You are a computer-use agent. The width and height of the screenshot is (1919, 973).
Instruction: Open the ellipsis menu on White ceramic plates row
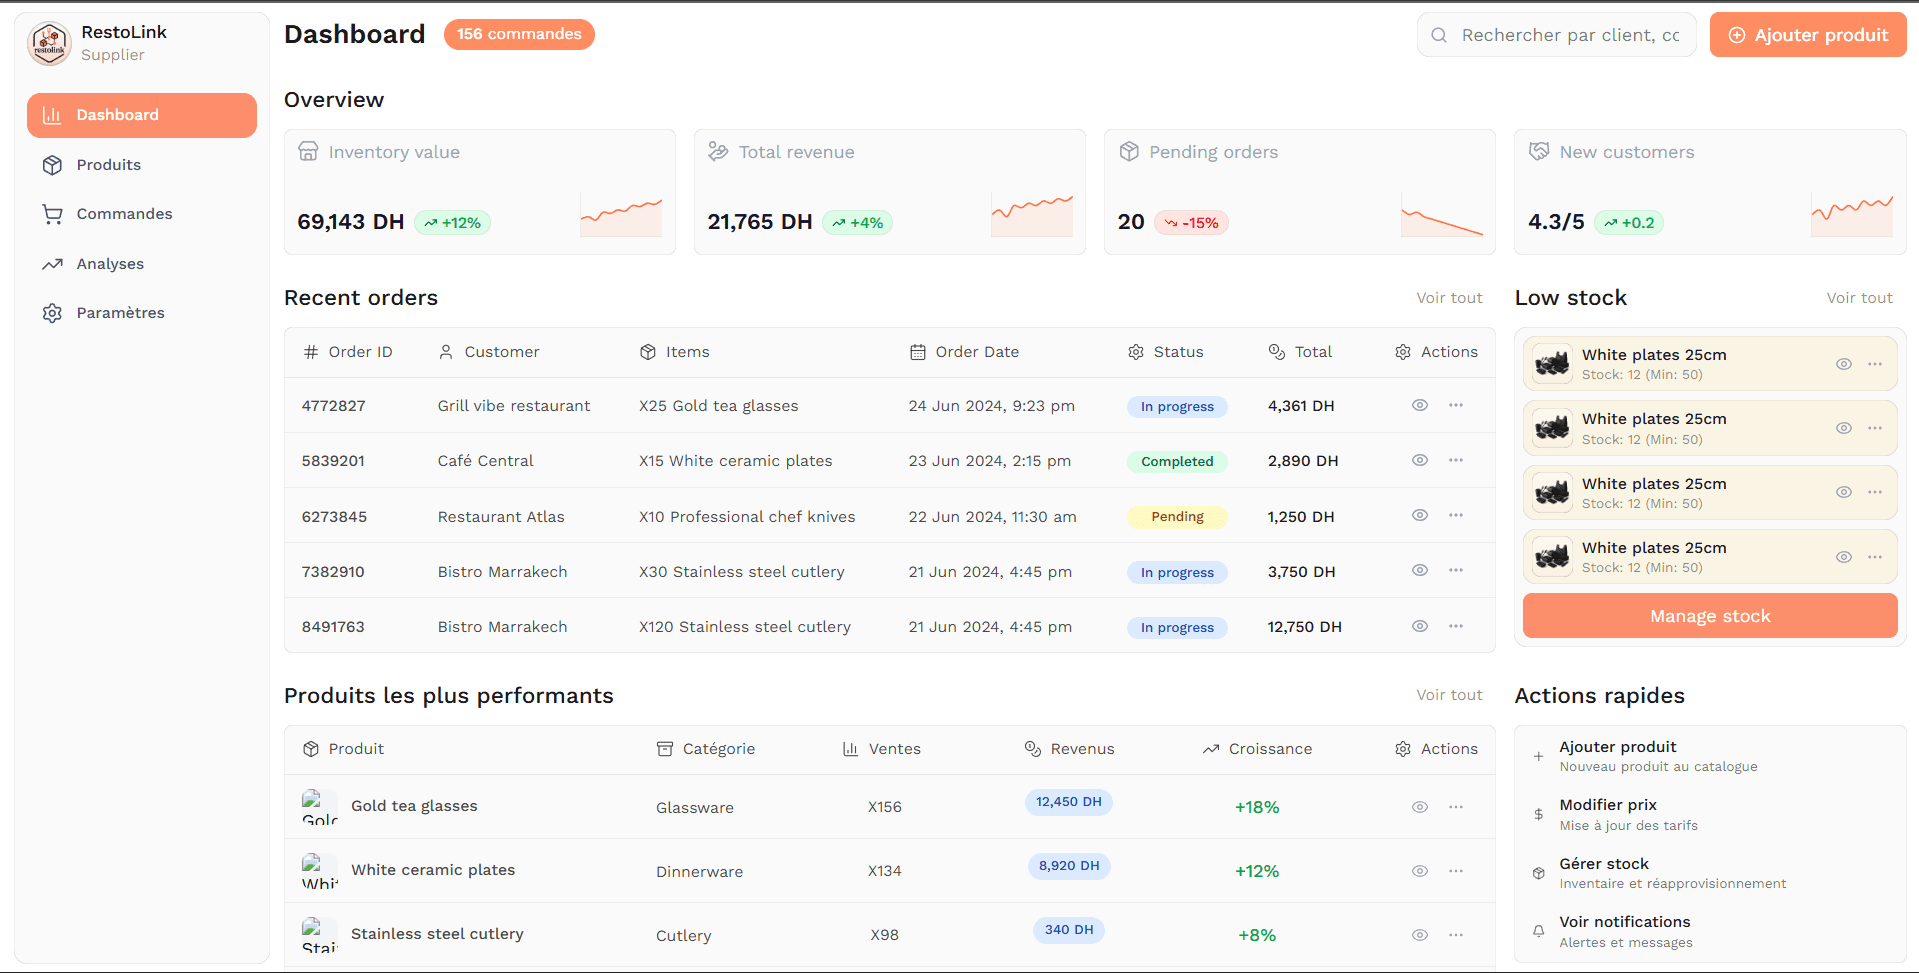pos(1455,870)
